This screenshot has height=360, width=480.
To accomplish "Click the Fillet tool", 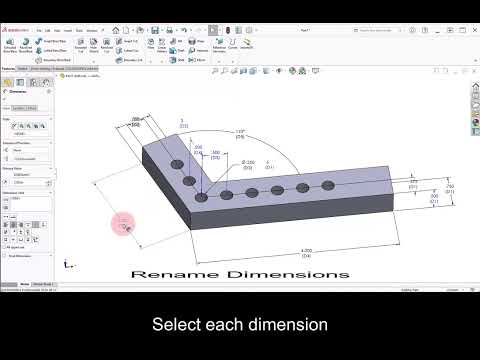I will 151,44.
